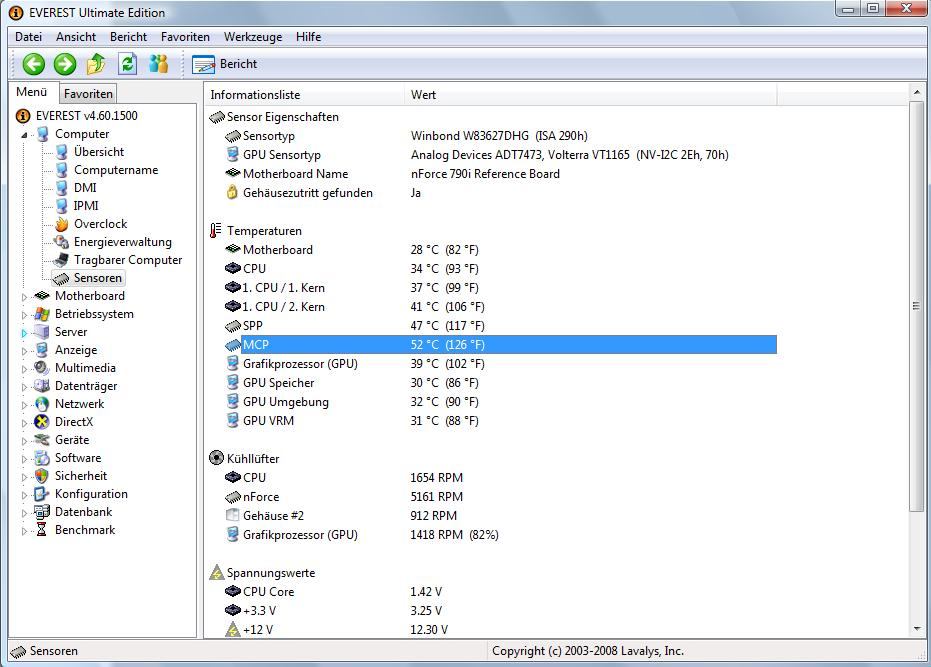
Task: Select the SPP temperature row
Action: coord(501,325)
